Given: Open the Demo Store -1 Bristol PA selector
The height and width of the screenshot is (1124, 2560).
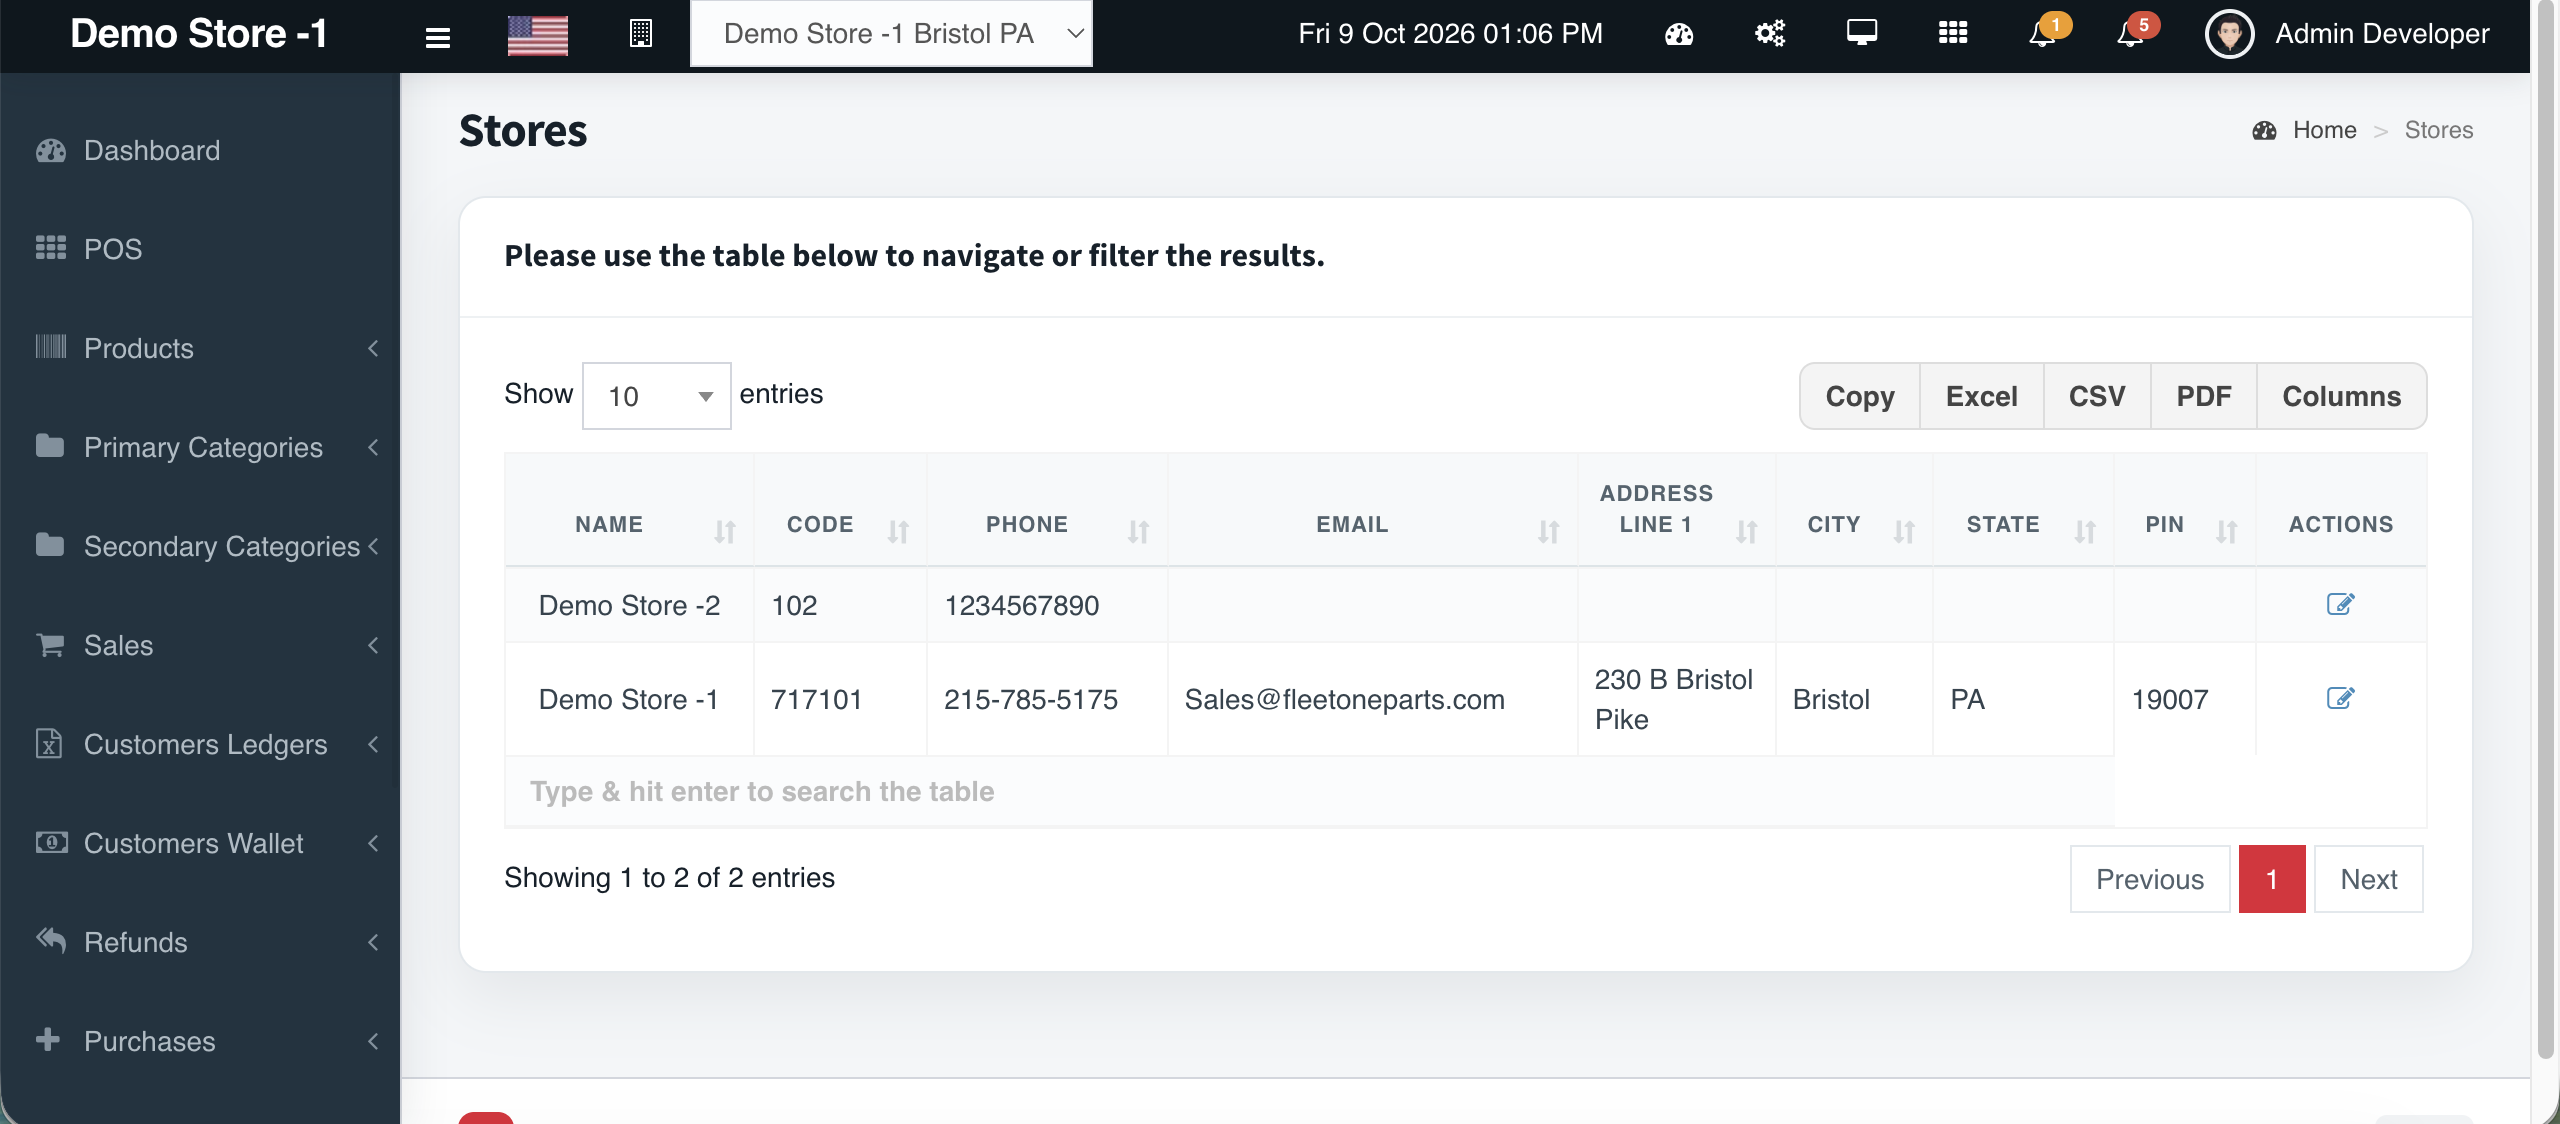Looking at the screenshot, I should coord(891,34).
